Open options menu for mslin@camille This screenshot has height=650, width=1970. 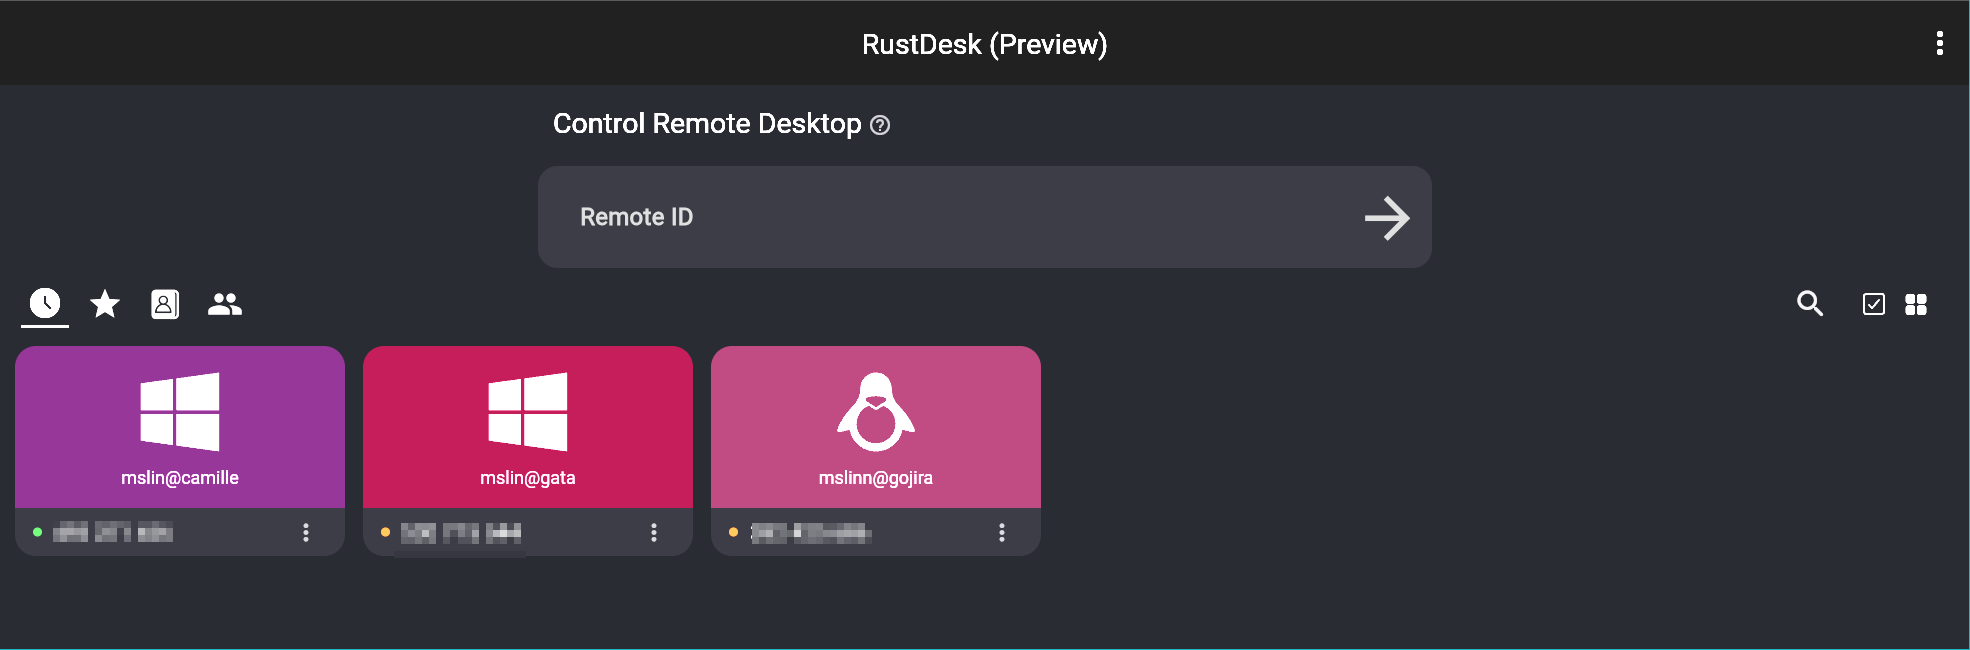[306, 532]
